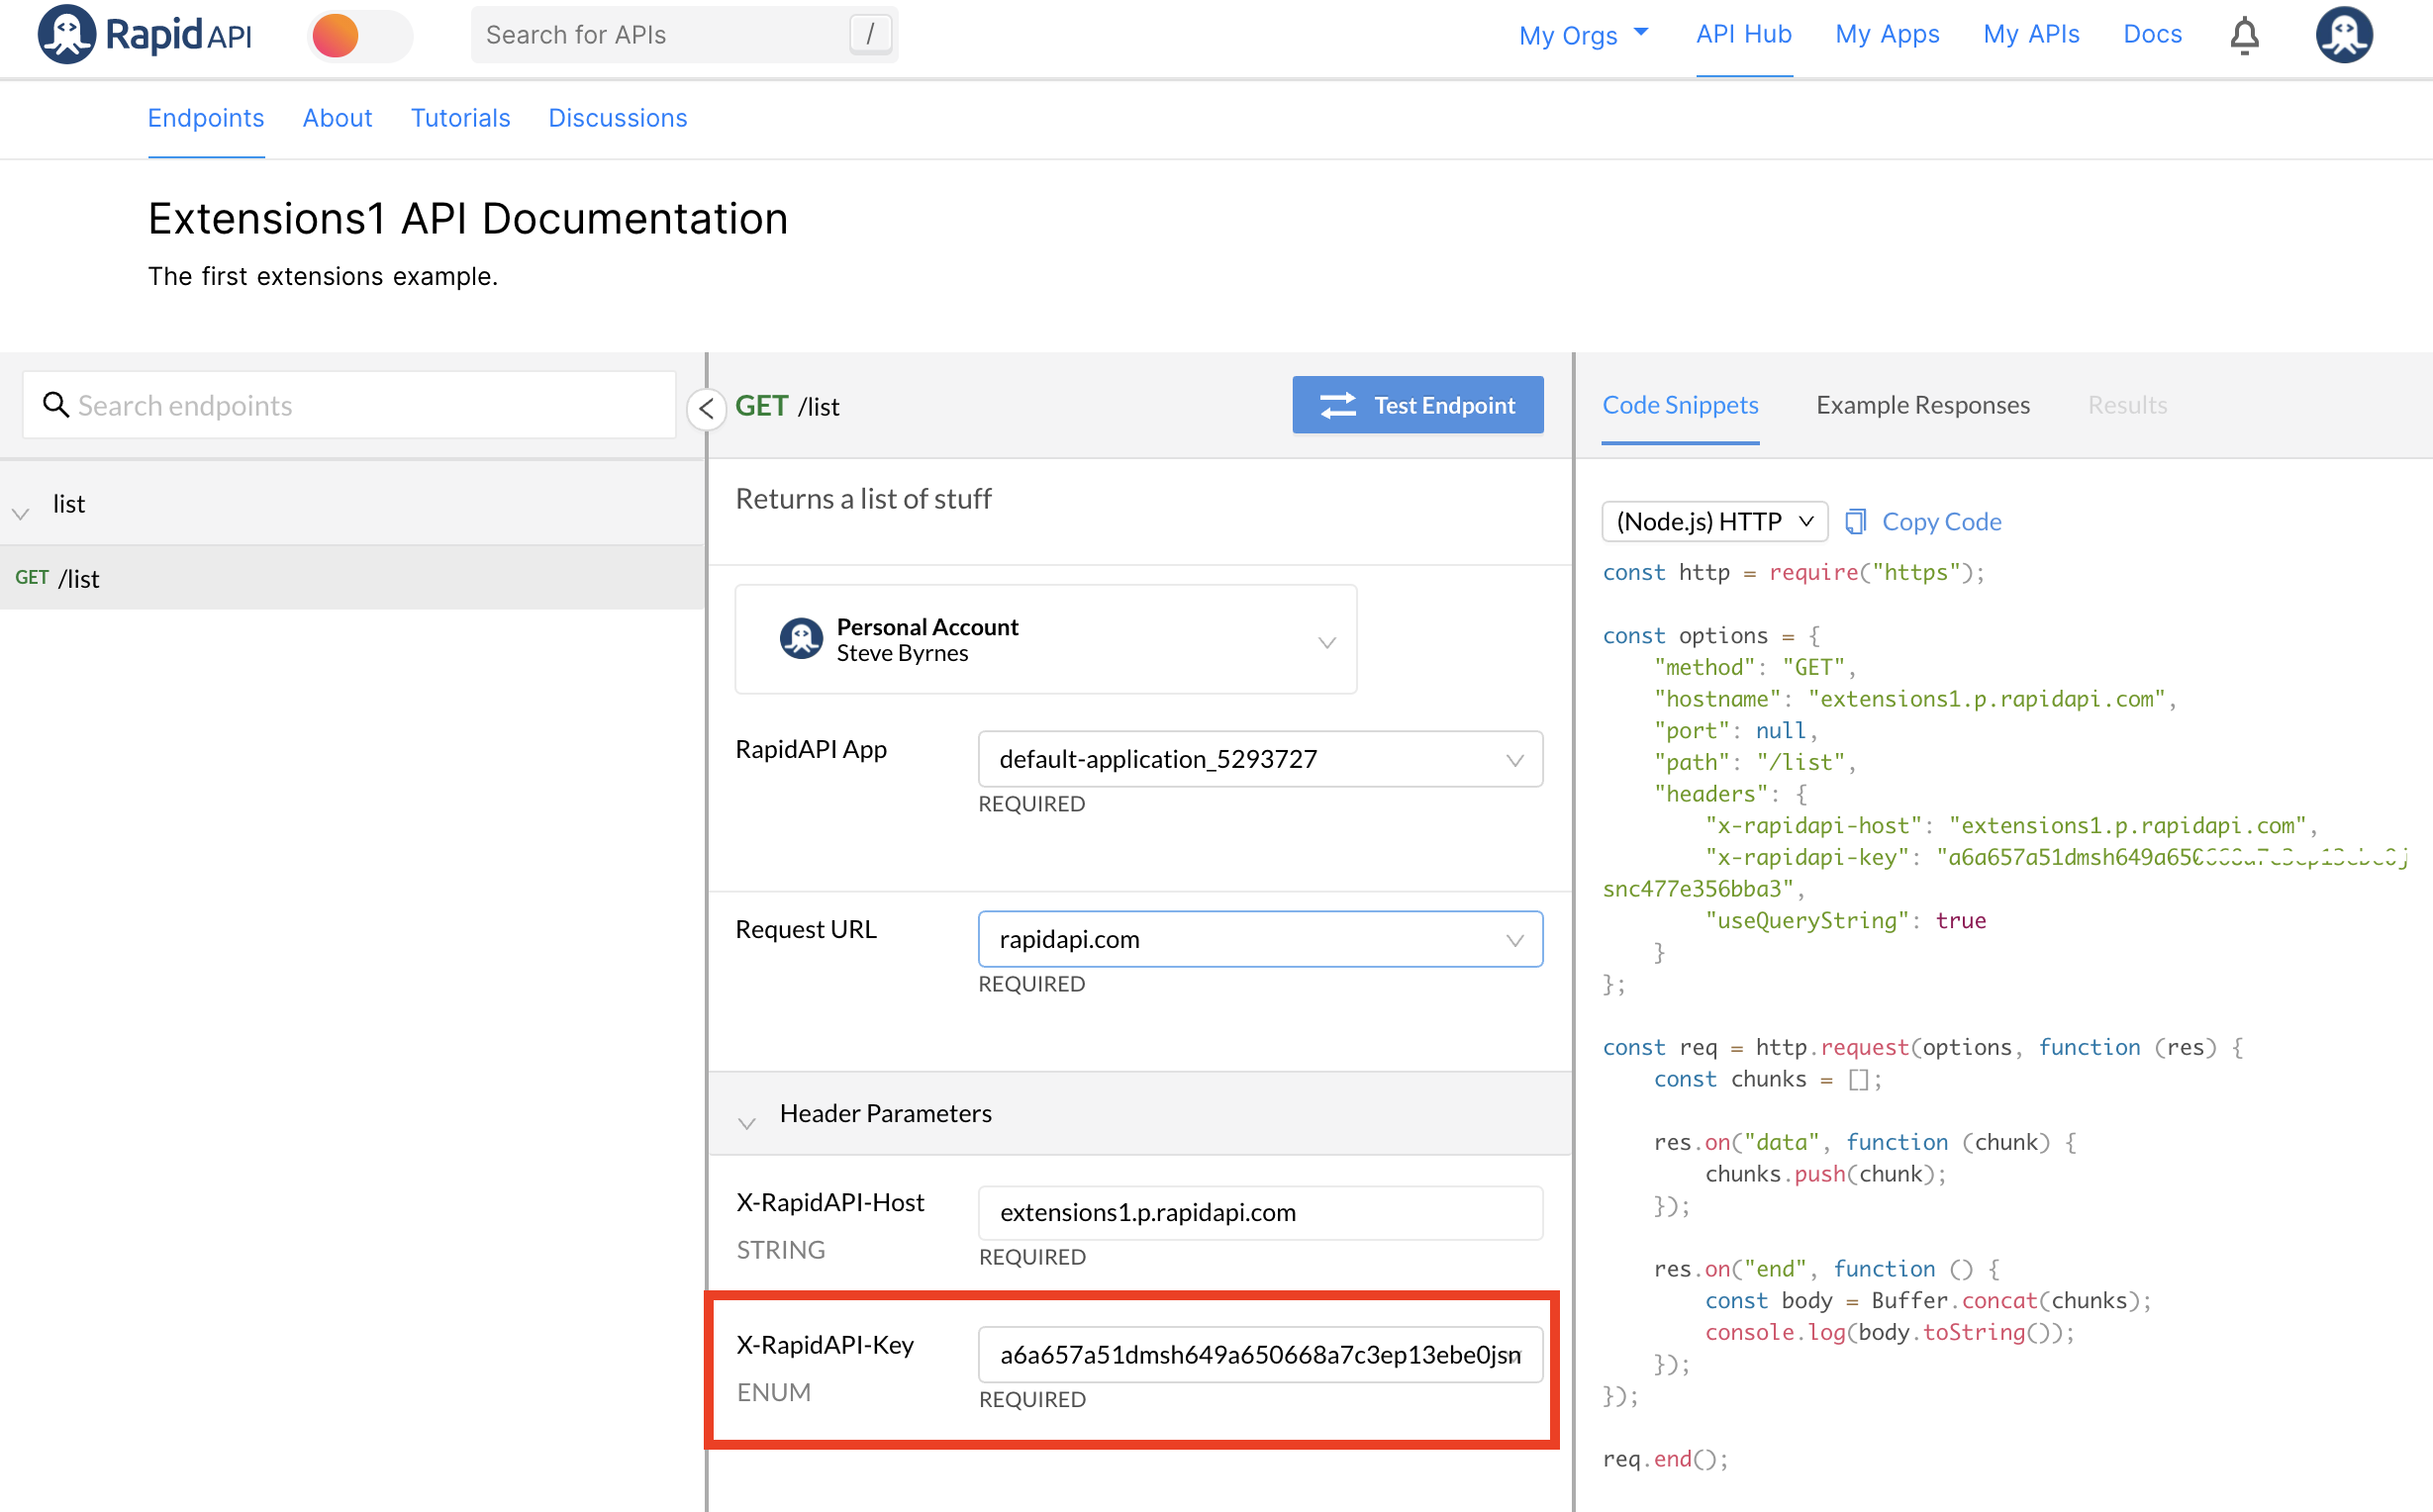This screenshot has height=1512, width=2433.
Task: Open the (Node.js) HTTP language dropdown
Action: pyautogui.click(x=1714, y=521)
